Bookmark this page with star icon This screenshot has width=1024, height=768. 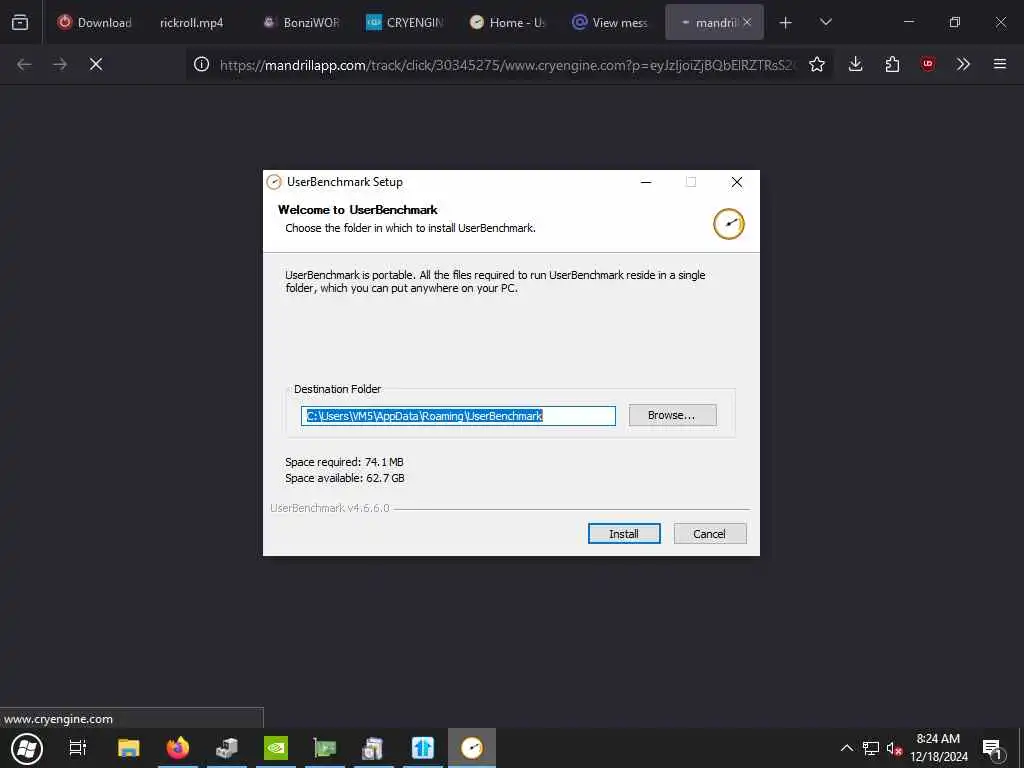click(x=816, y=64)
